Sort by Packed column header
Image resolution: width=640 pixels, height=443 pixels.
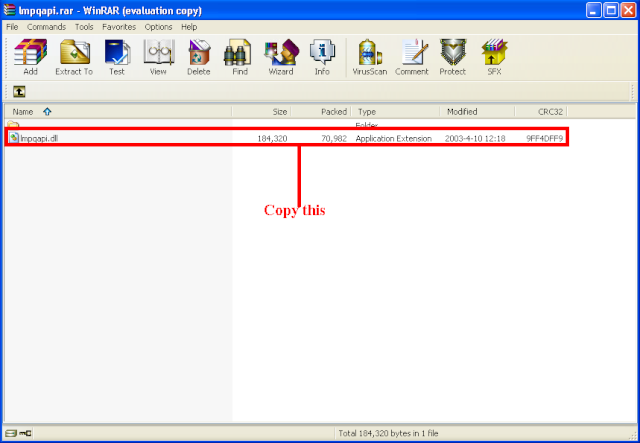(321, 111)
